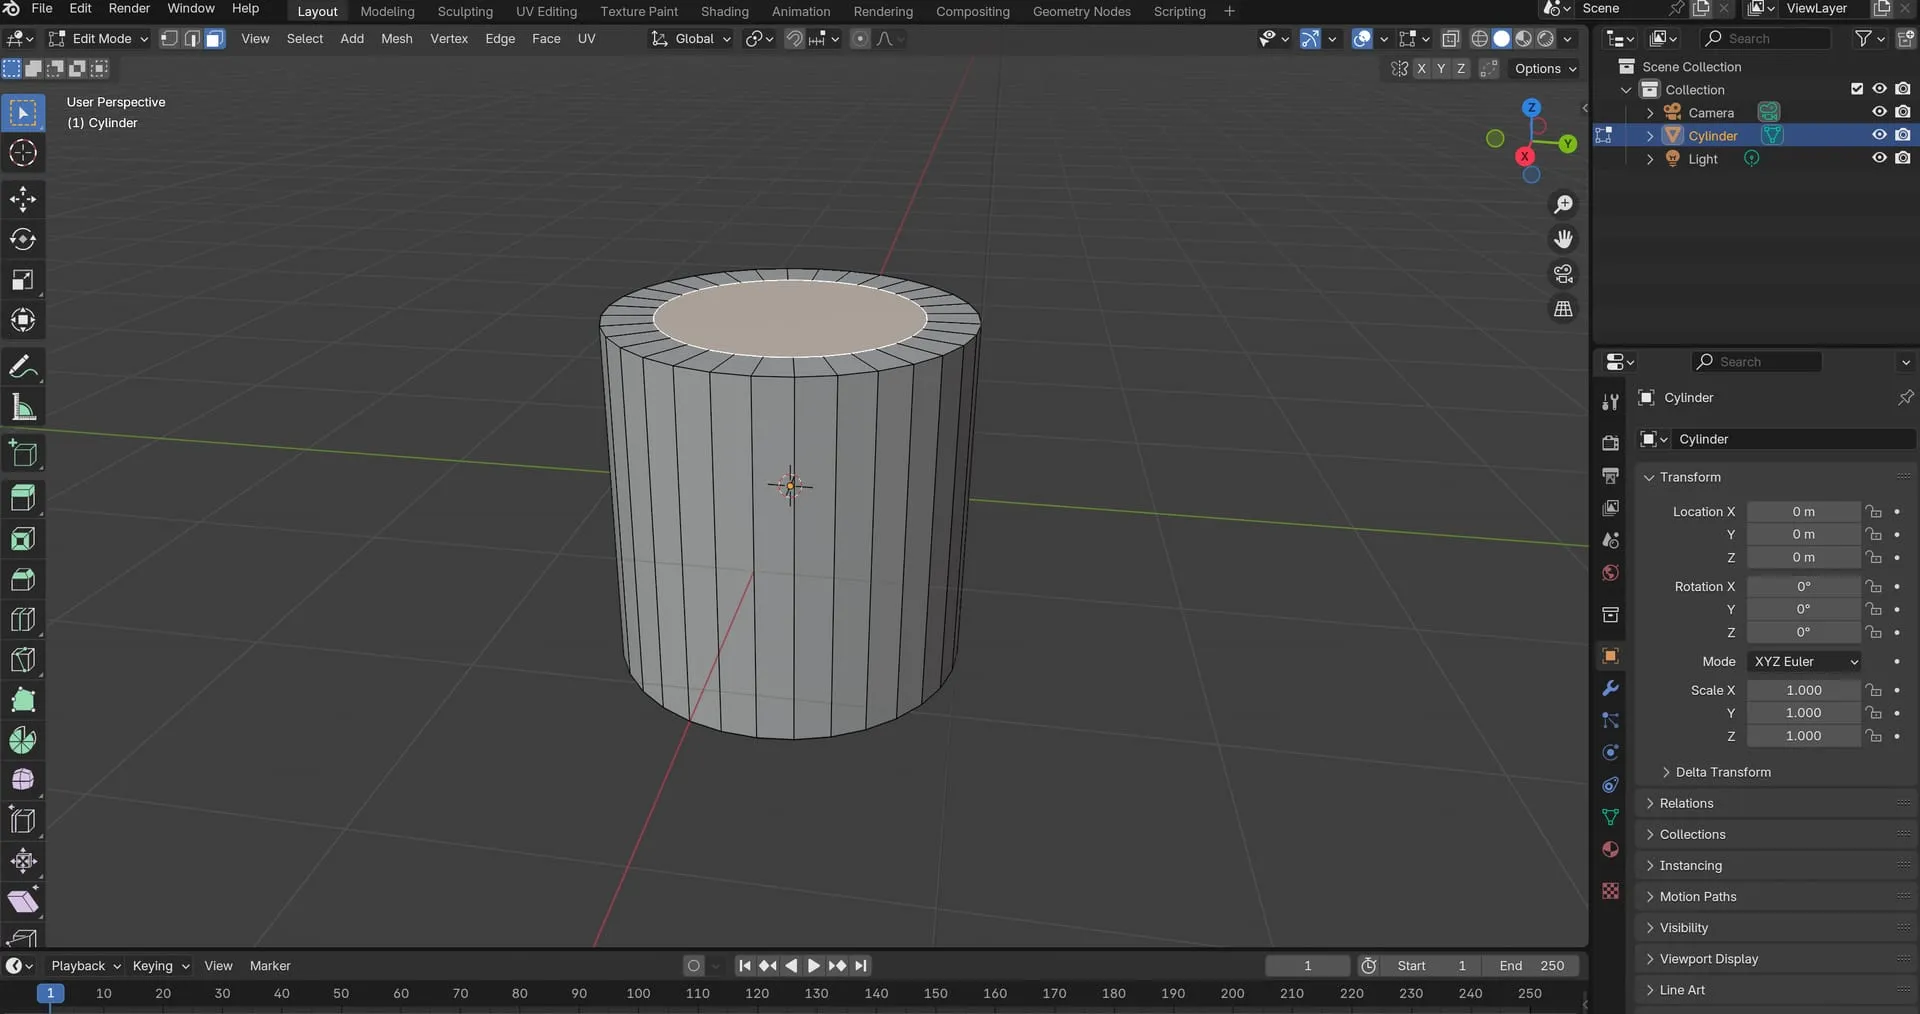Open the Playback dropdown in timeline
Screen dimensions: 1920x1014
[85, 966]
